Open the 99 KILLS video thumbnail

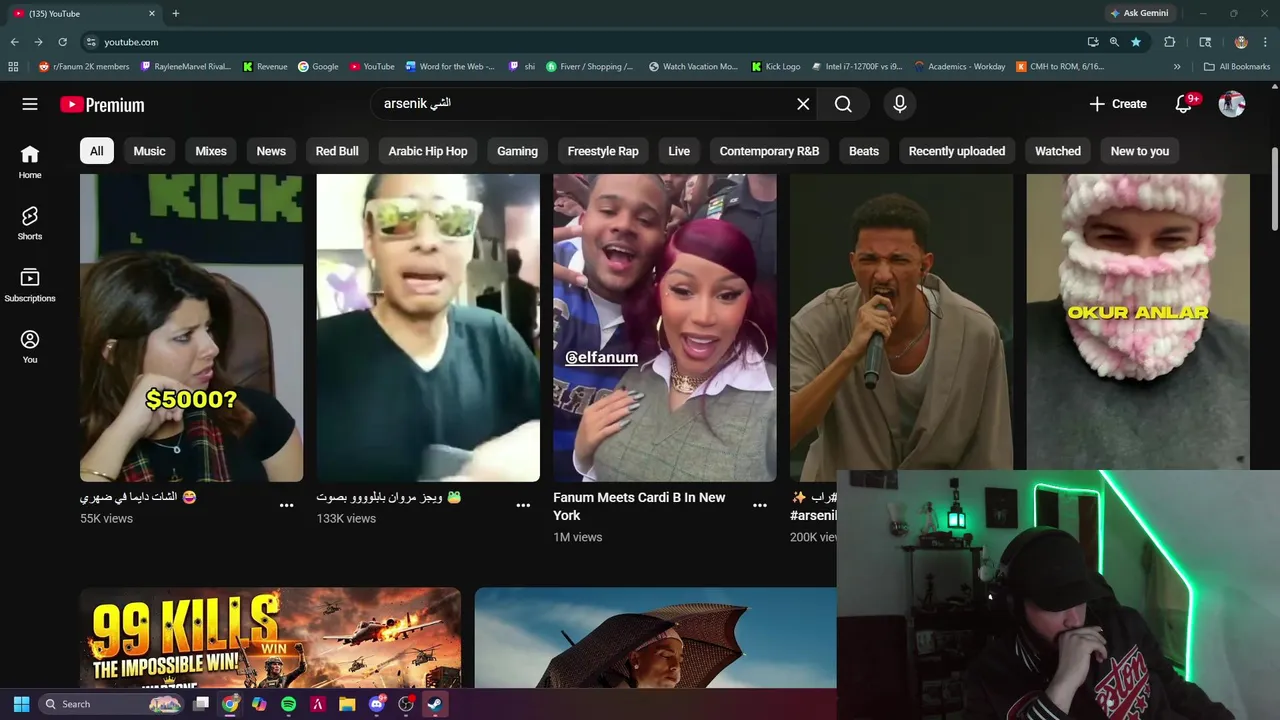(270, 638)
